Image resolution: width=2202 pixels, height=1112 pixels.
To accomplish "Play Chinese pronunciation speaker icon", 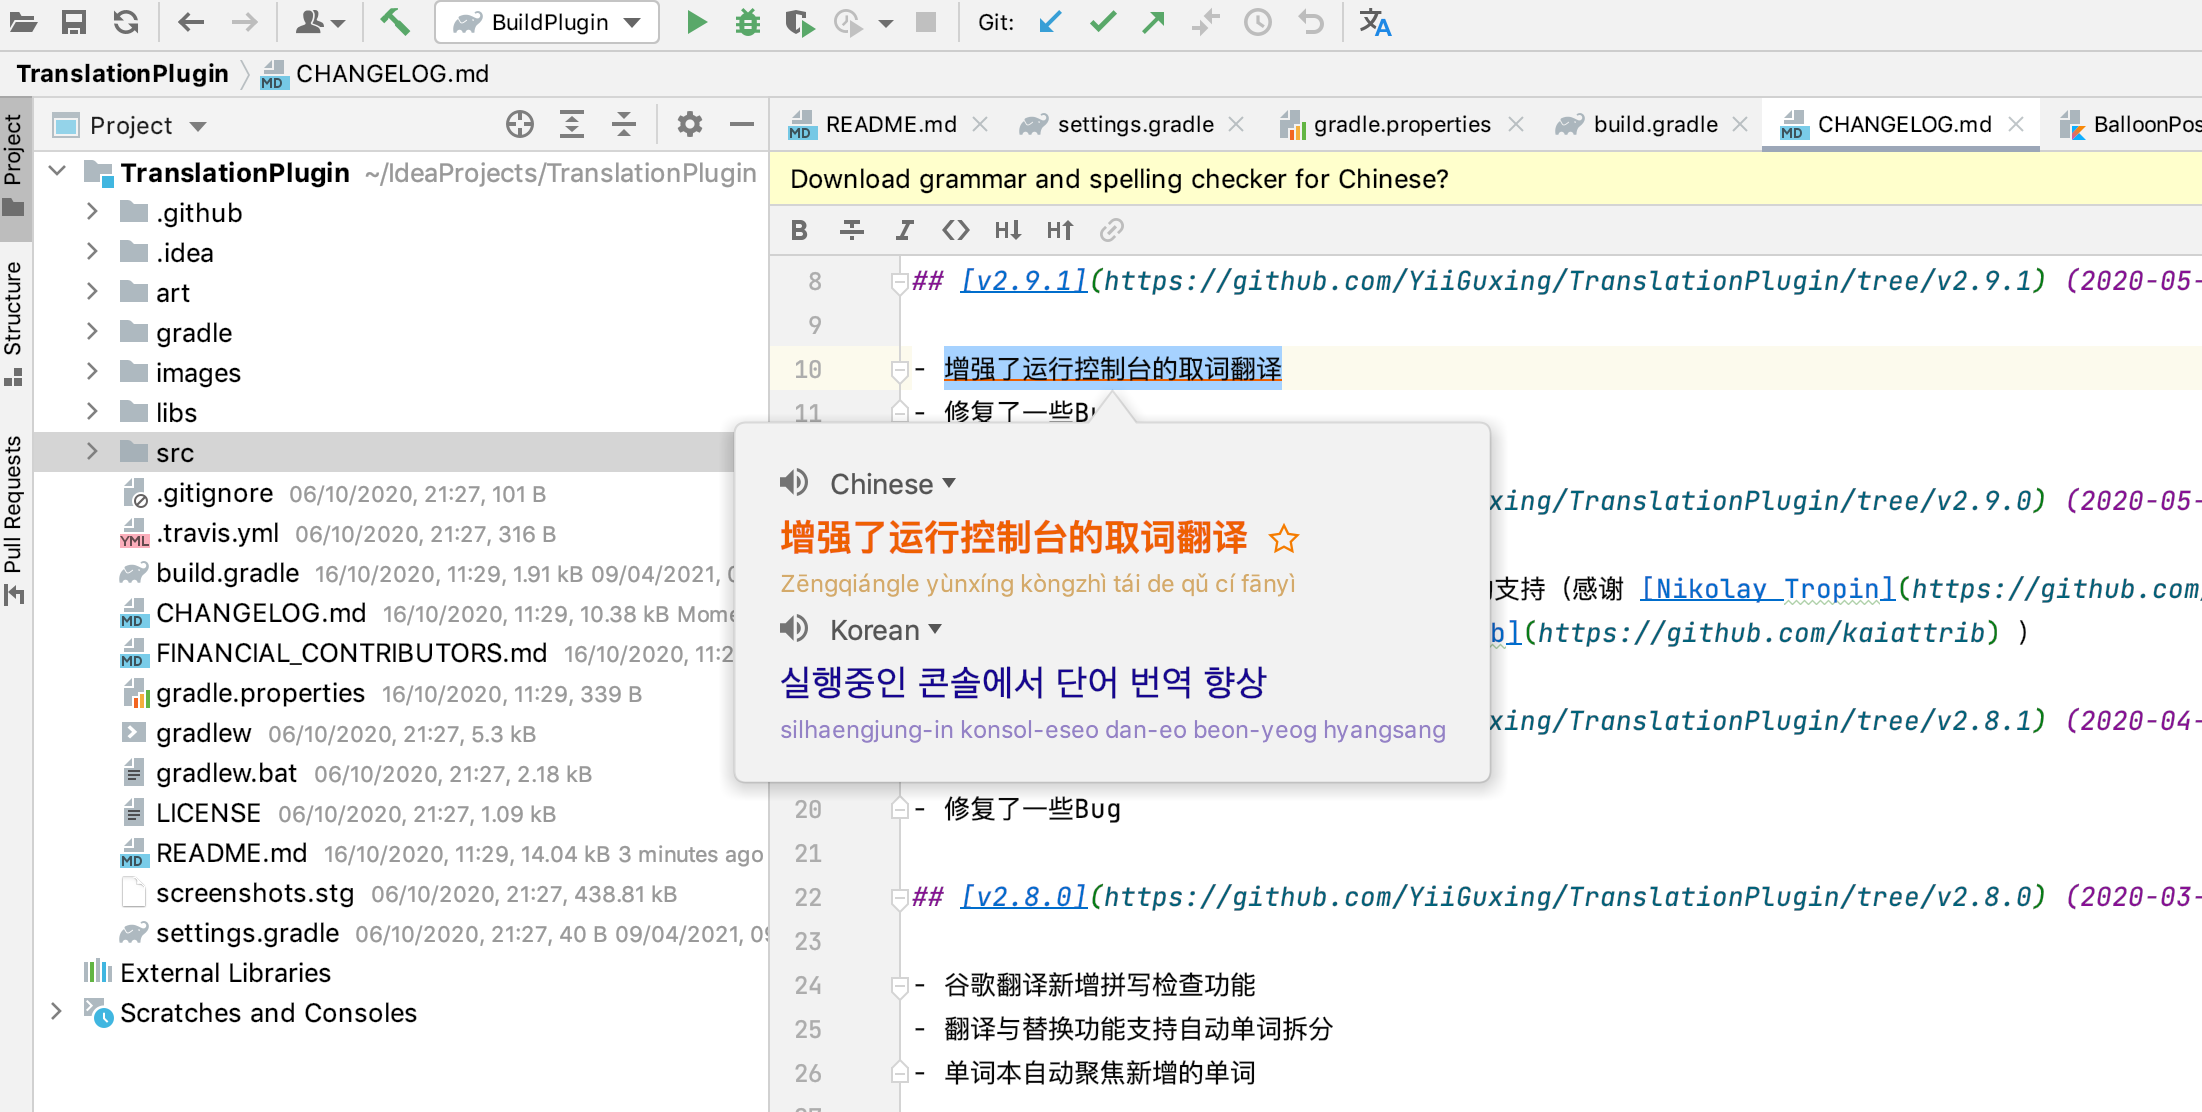I will (794, 482).
